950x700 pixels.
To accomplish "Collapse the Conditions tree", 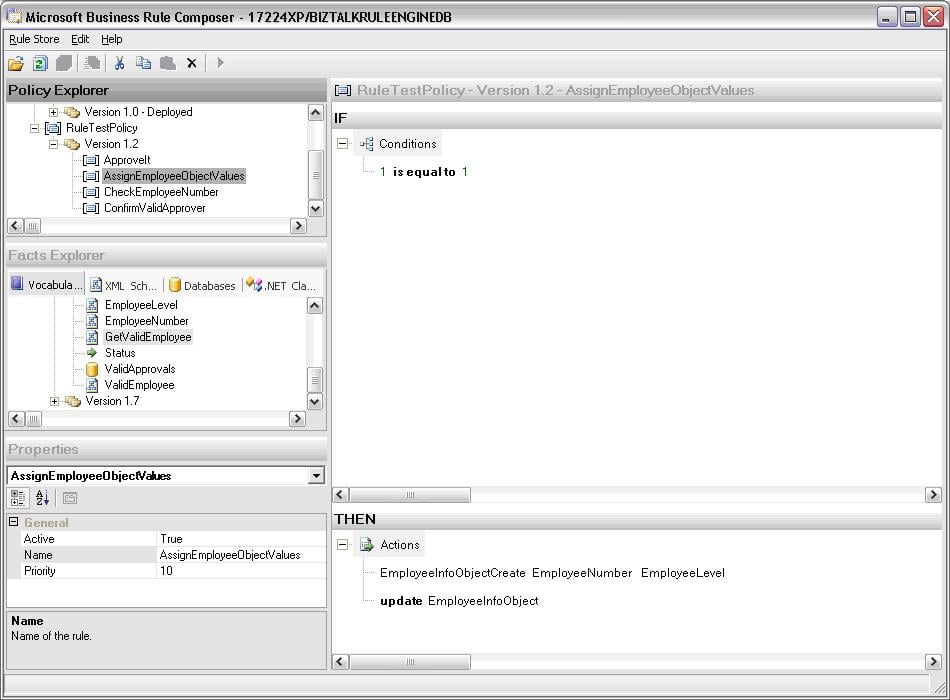I will [x=343, y=144].
